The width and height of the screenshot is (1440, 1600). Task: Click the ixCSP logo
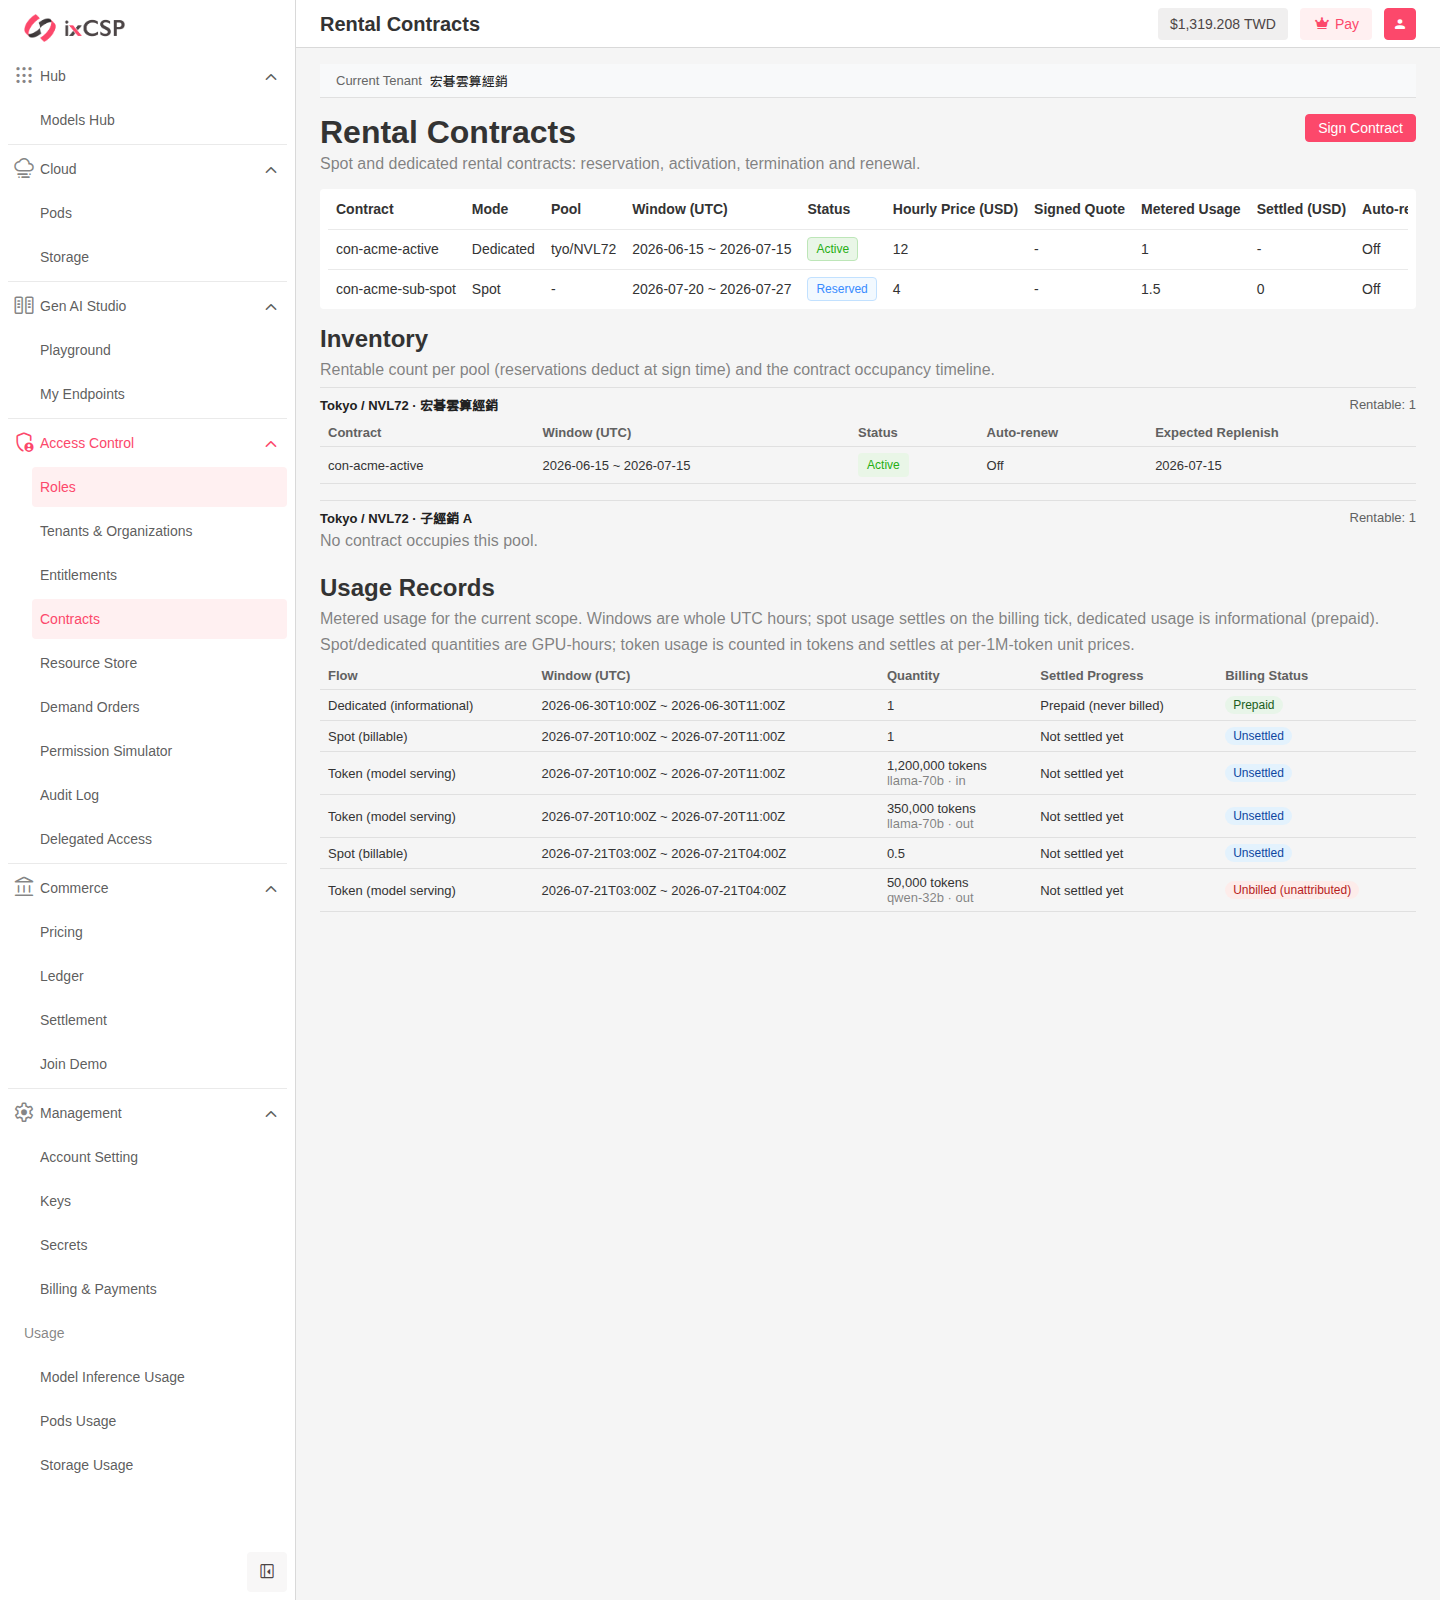pyautogui.click(x=75, y=28)
